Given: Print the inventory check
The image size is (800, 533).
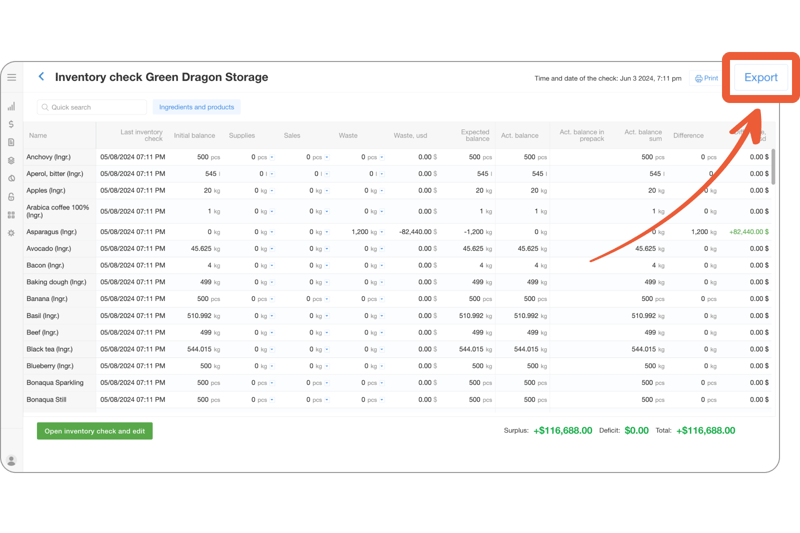Looking at the screenshot, I should (x=706, y=78).
